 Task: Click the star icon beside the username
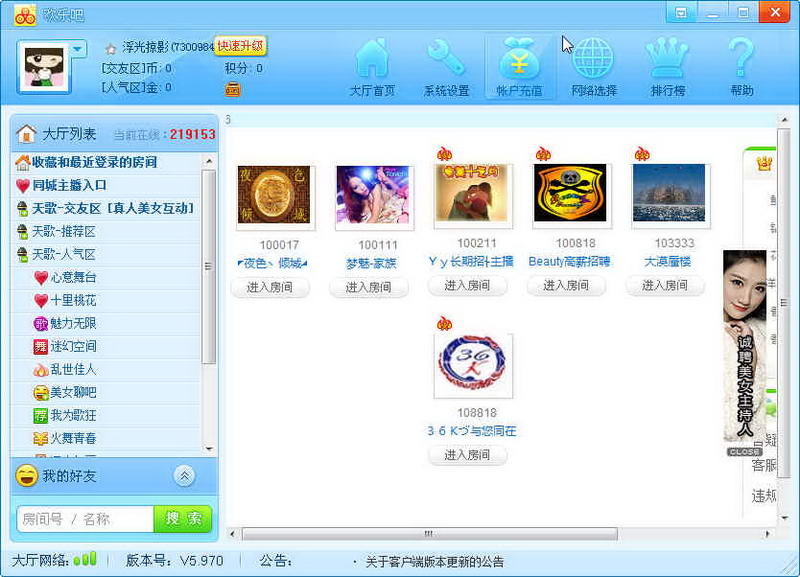(111, 48)
